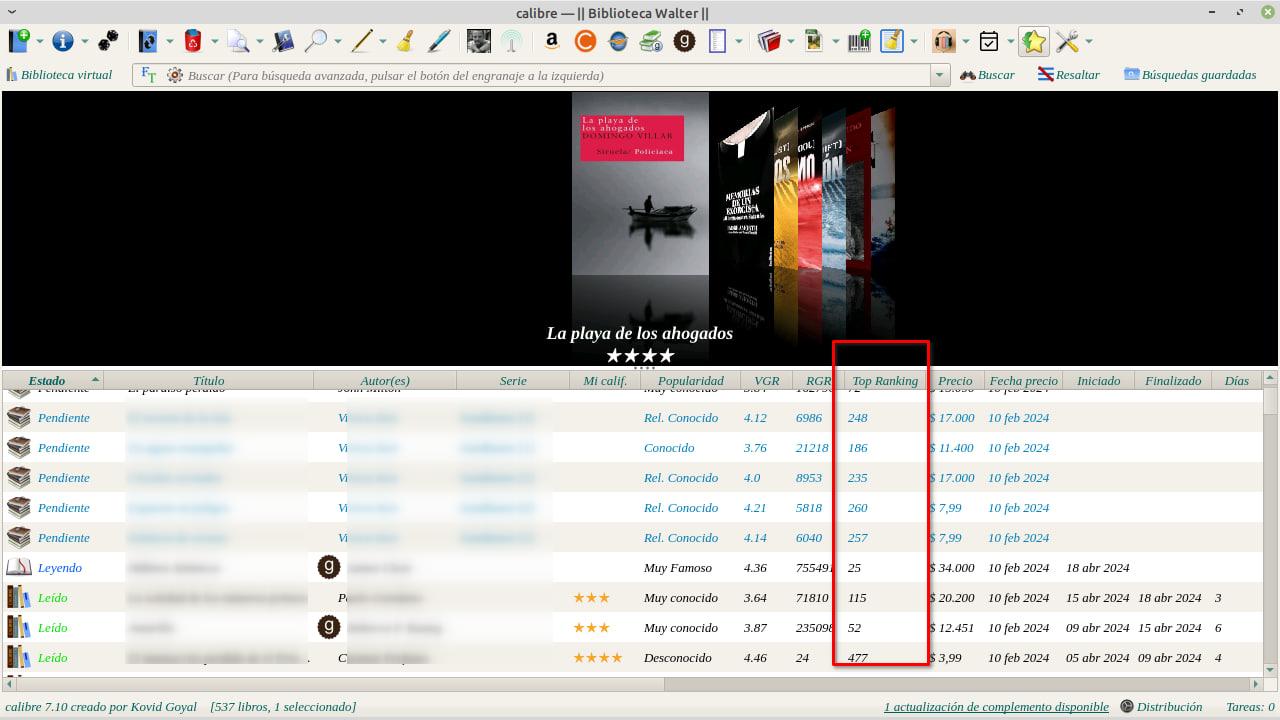1280x720 pixels.
Task: Sort by the Fecha precio column header
Action: [1023, 380]
